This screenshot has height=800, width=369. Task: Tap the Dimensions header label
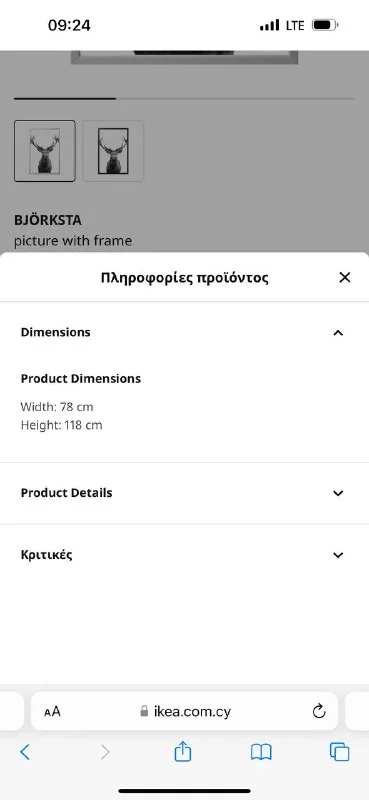56,332
